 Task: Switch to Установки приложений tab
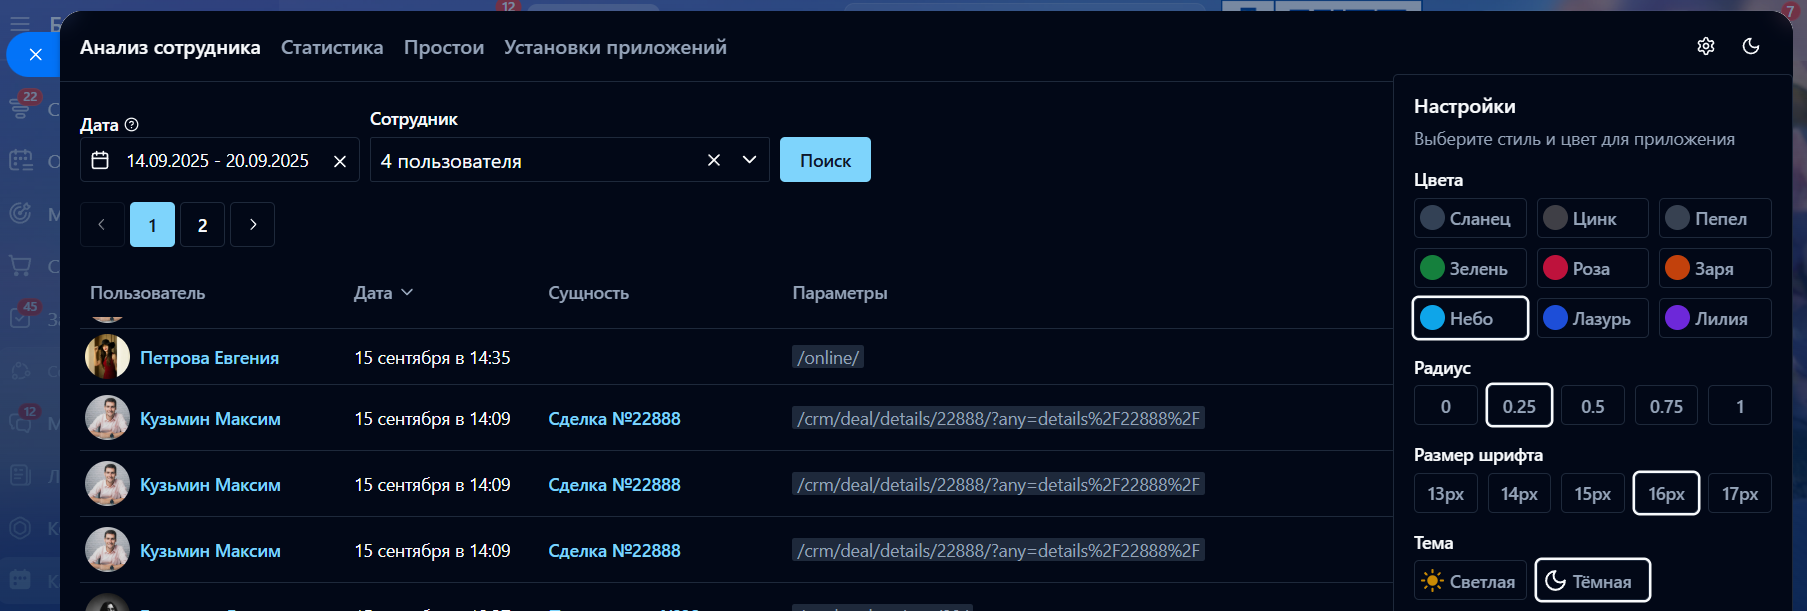point(615,47)
